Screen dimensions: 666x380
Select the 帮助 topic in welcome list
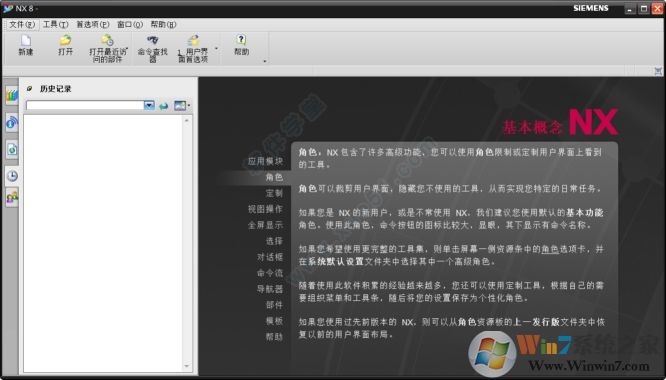(x=274, y=337)
